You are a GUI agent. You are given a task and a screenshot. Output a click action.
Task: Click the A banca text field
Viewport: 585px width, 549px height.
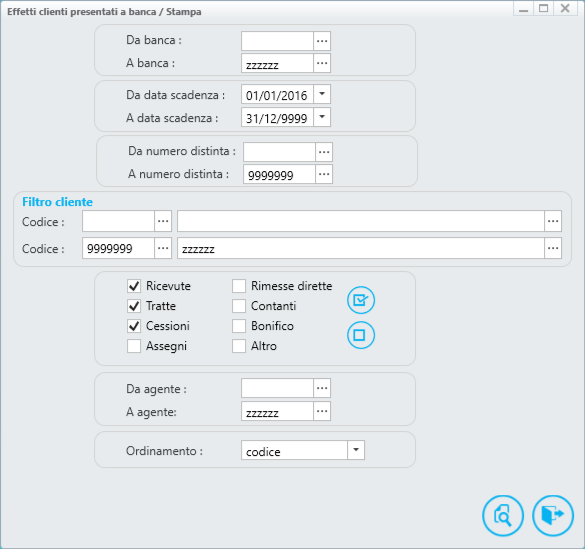[277, 63]
